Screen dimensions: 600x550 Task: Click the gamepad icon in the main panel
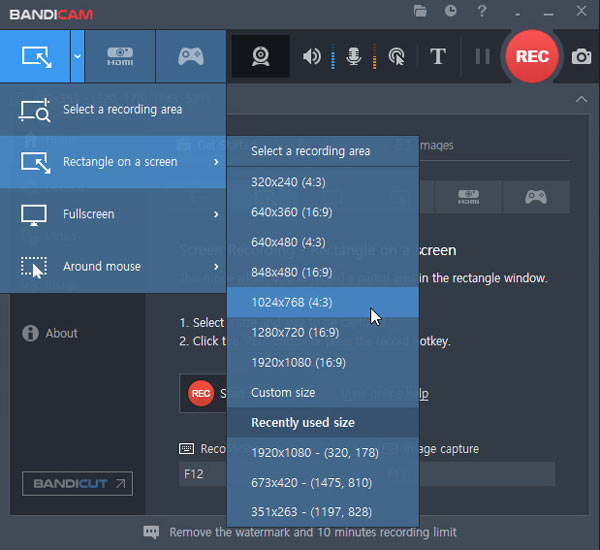(536, 197)
